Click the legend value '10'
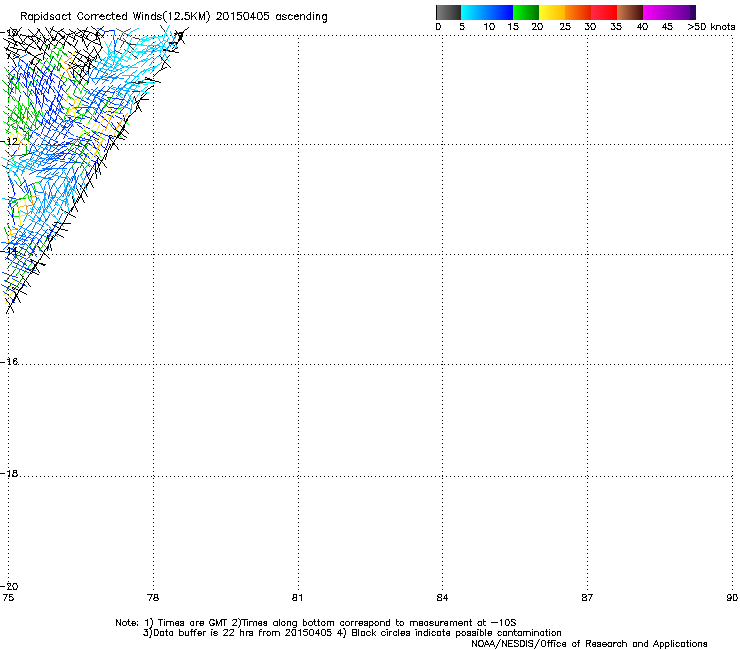The image size is (740, 650). coord(489,27)
